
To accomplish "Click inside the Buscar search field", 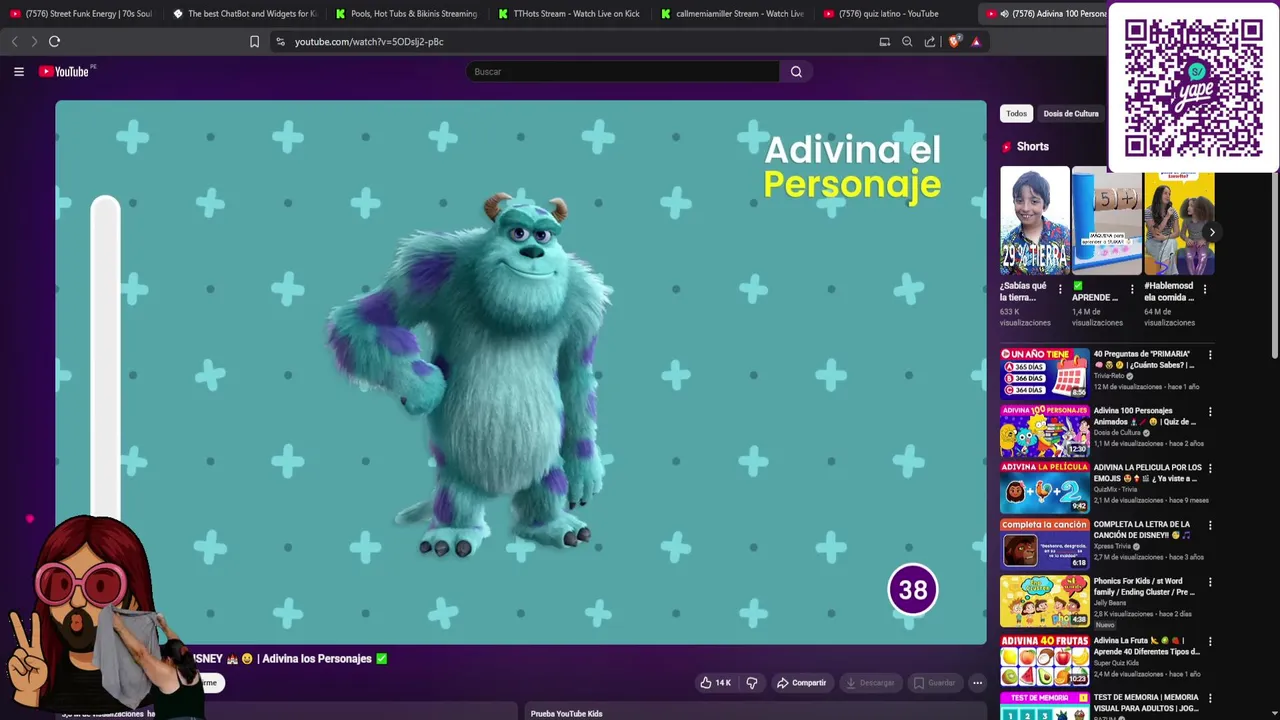I will tap(622, 71).
